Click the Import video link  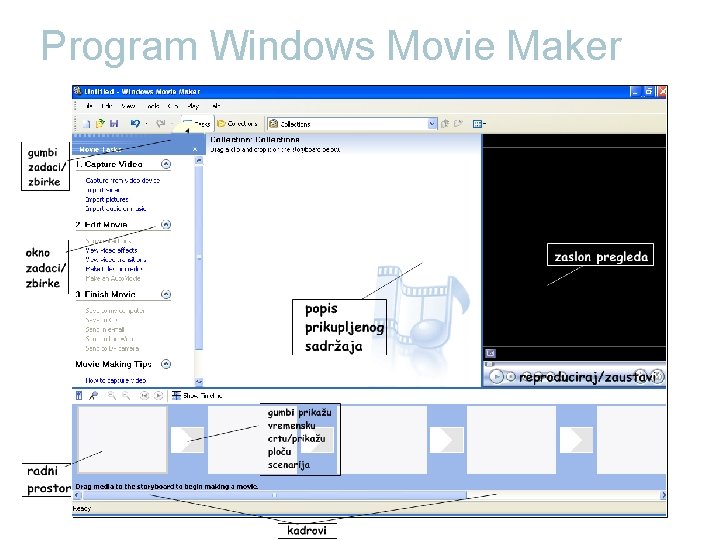(103, 190)
